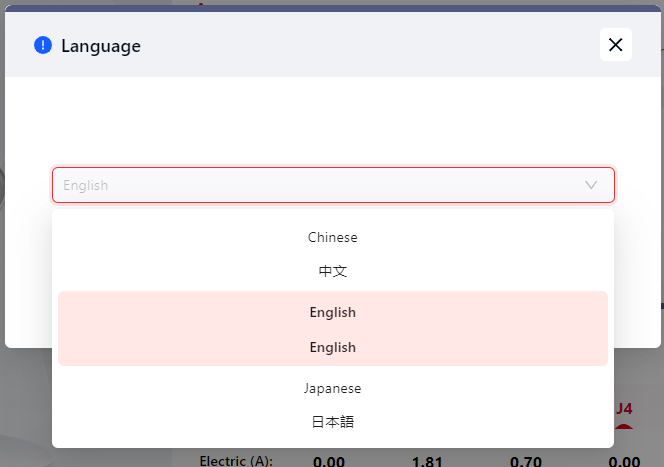Click the blue info icon beside Language
Viewport: 664px width, 467px height.
click(42, 45)
